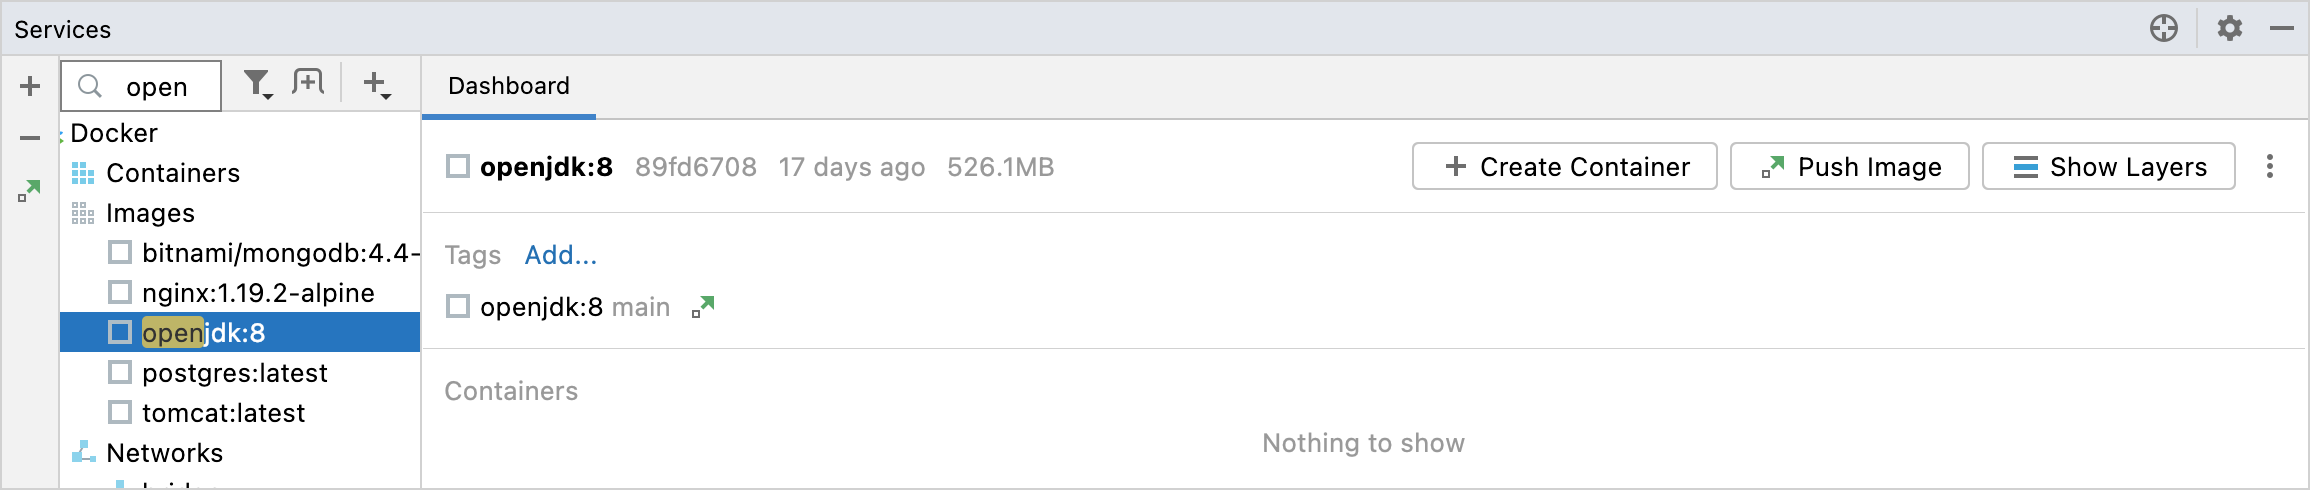This screenshot has width=2310, height=490.
Task: Open Services settings via the gear icon
Action: coord(2230,28)
